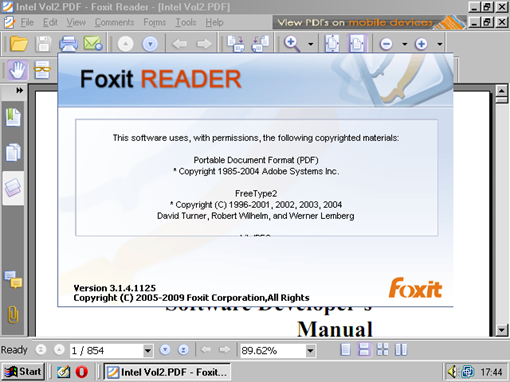Open the Bookmarks side panel icon
This screenshot has height=382, width=510.
pyautogui.click(x=13, y=117)
